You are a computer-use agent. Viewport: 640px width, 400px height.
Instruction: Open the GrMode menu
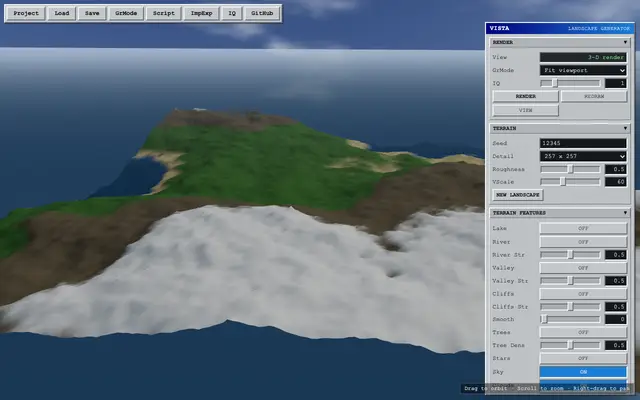[x=126, y=13]
